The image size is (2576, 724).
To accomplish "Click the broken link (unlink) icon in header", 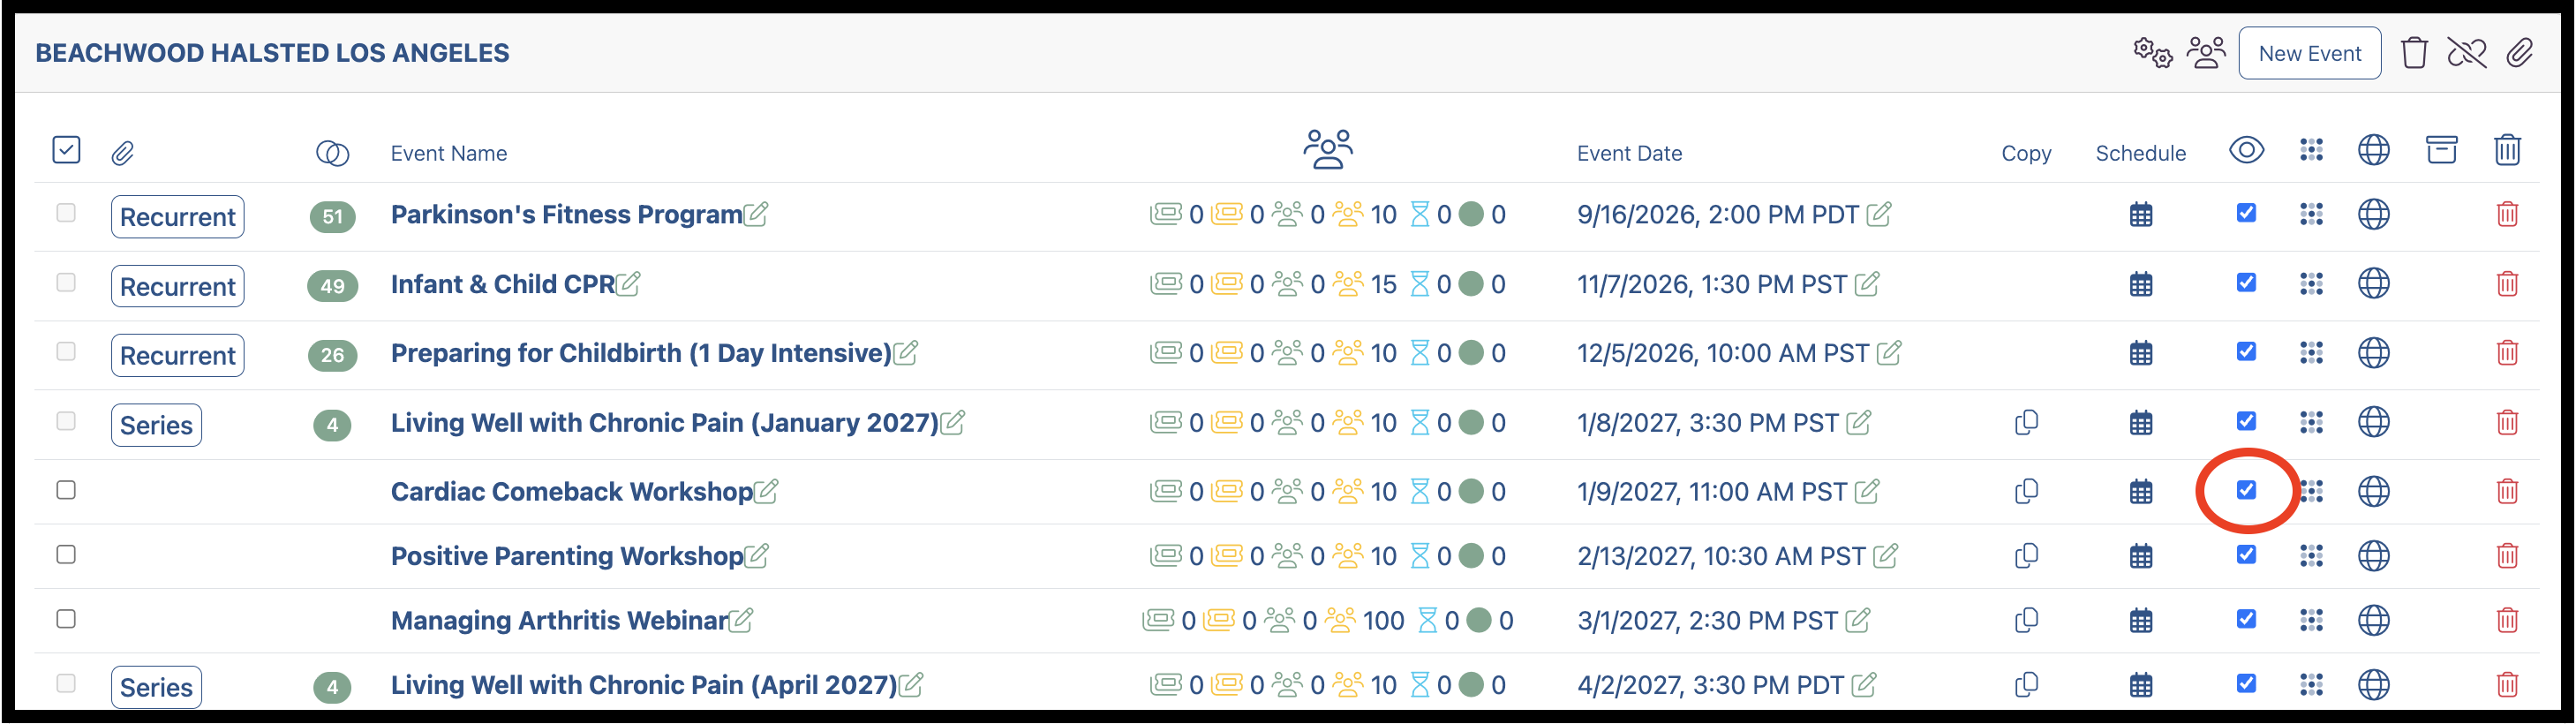I will tap(2467, 53).
